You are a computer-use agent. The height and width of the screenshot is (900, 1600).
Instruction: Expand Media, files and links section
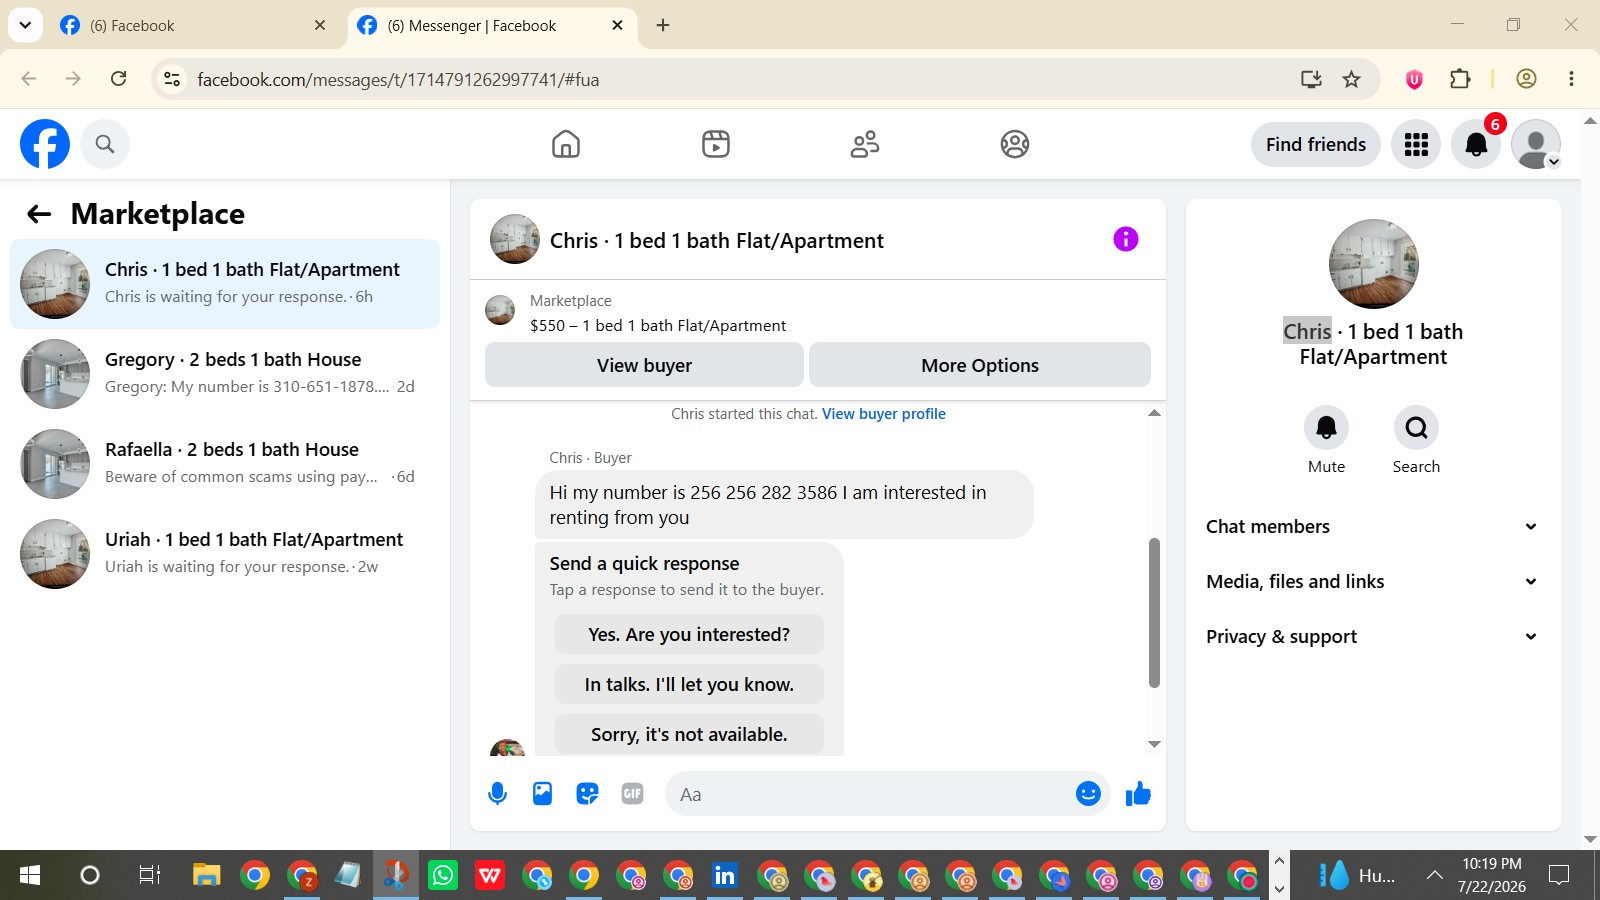[1372, 582]
